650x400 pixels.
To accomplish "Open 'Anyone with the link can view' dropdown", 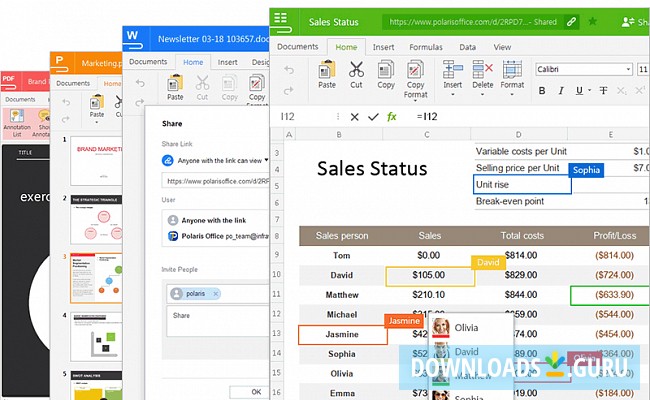I will [266, 160].
